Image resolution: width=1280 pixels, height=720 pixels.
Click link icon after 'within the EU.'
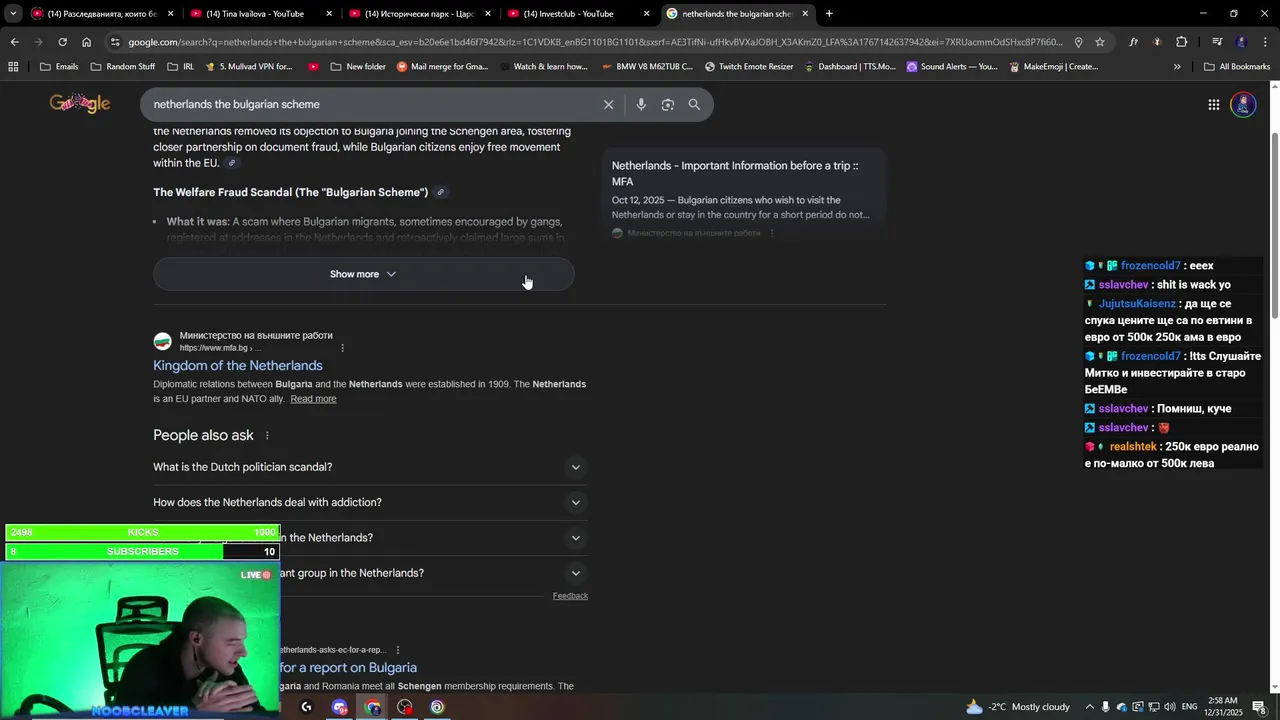[x=232, y=163]
